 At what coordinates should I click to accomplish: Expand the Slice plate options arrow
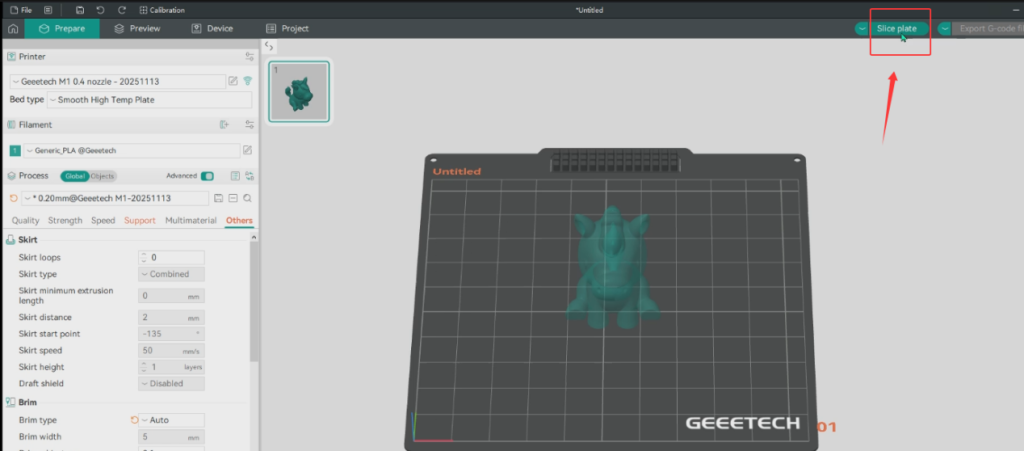tap(861, 29)
